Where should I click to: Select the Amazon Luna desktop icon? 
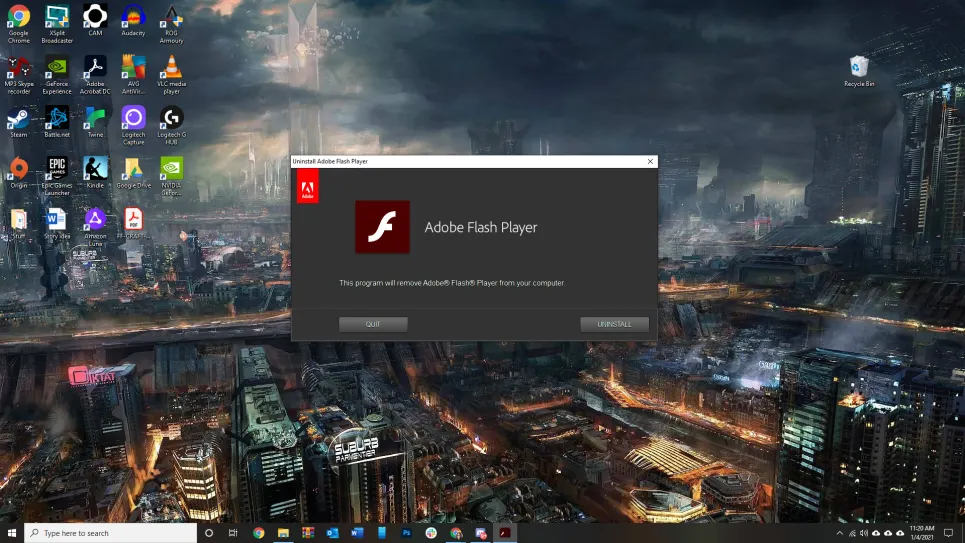click(95, 227)
